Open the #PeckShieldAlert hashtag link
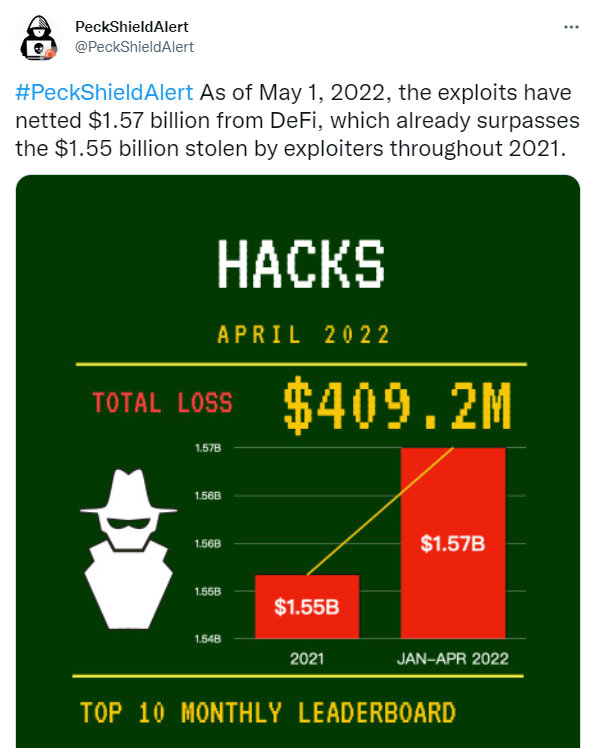The height and width of the screenshot is (748, 592). [x=104, y=93]
